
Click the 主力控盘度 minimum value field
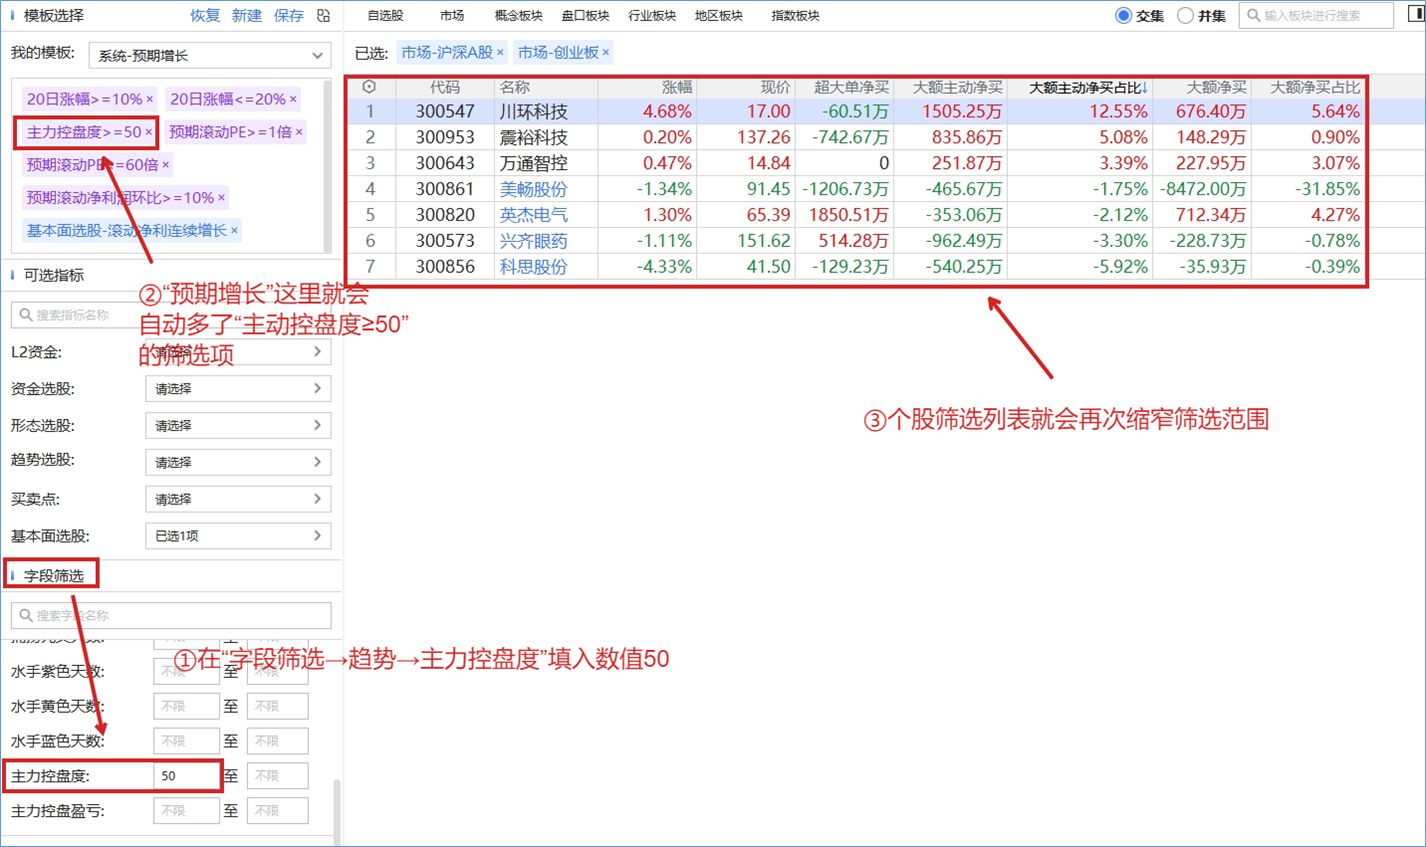pyautogui.click(x=186, y=776)
